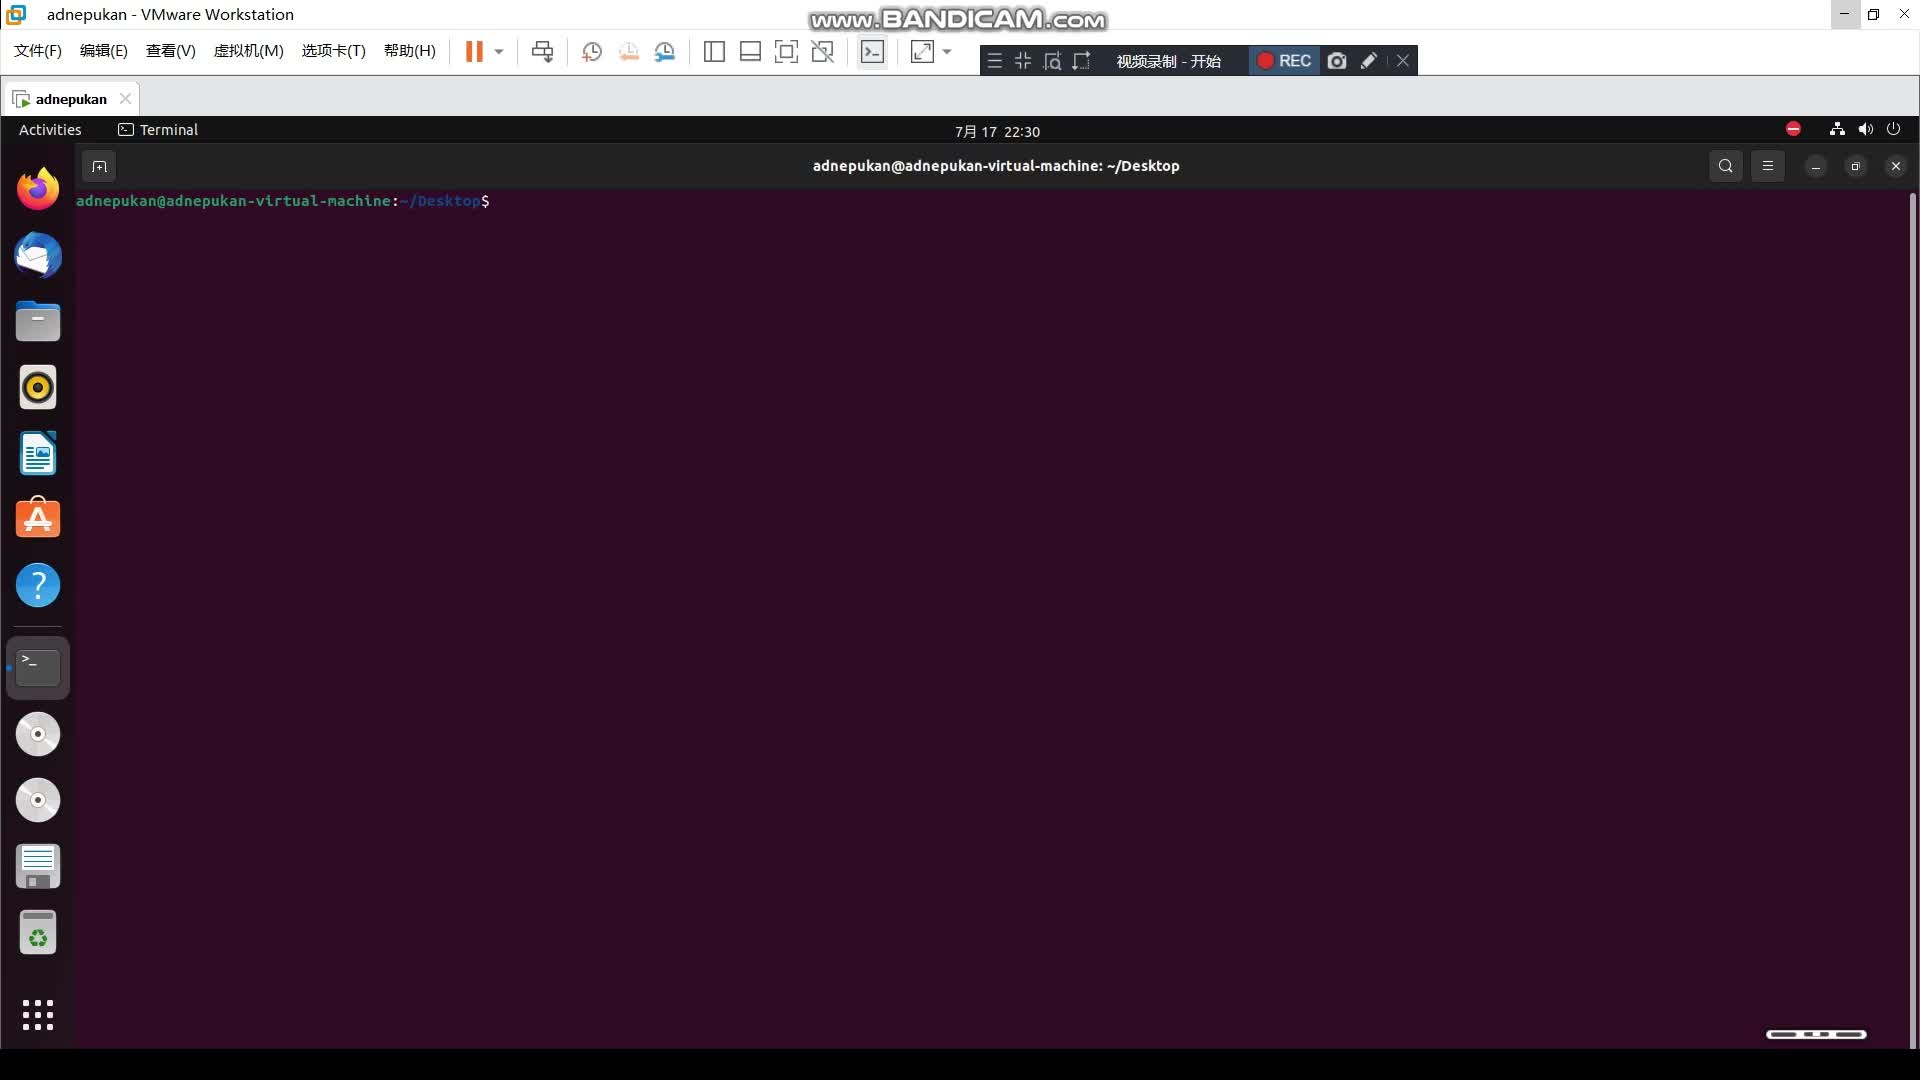The height and width of the screenshot is (1080, 1920).
Task: Expand the power options dropdown arrow
Action: 499,52
